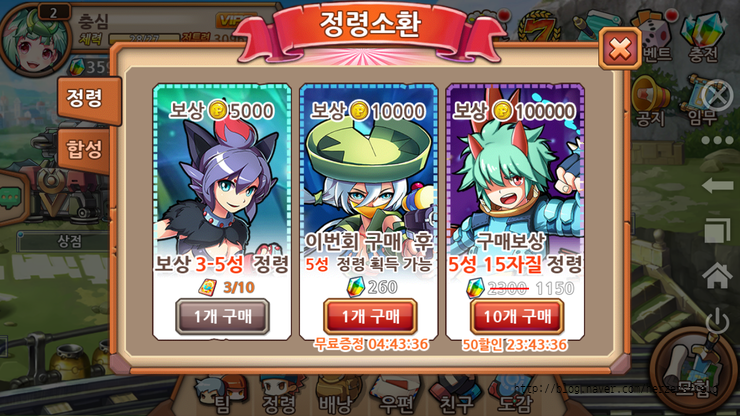
Task: Open the 도감 encyclopedia menu
Action: click(x=516, y=397)
